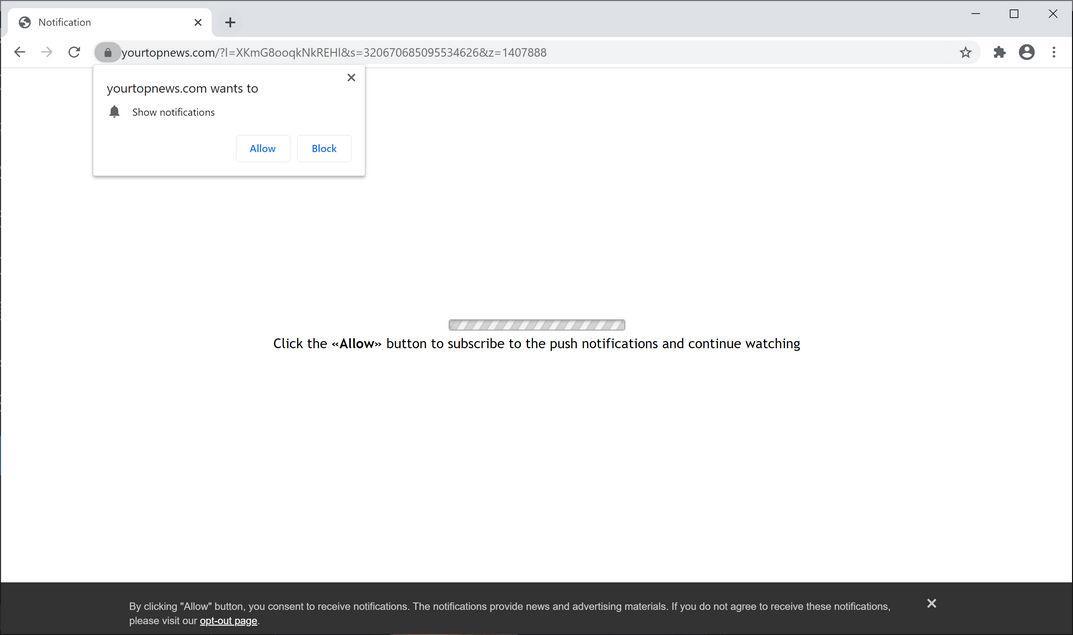Click the yourtopnews.com address bar URL
The width and height of the screenshot is (1073, 635).
tap(334, 53)
